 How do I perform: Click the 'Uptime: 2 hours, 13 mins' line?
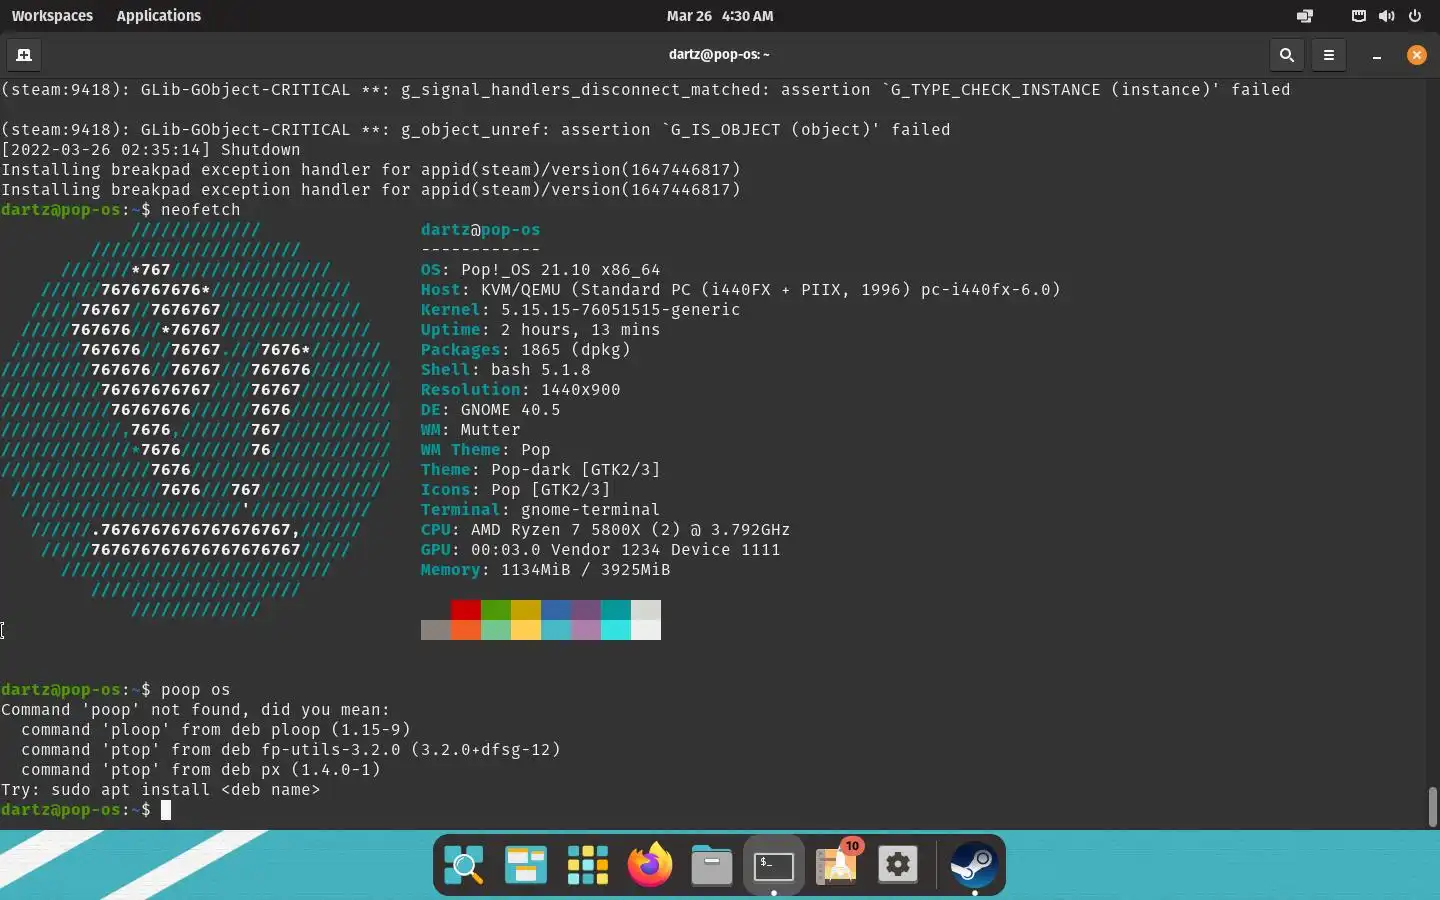coord(541,330)
